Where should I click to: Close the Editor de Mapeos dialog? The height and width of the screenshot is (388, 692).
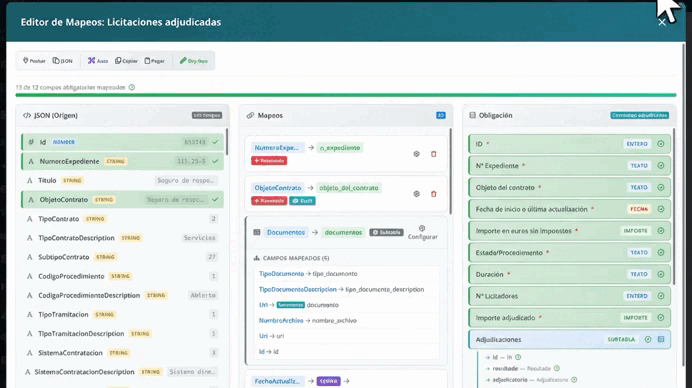coord(662,22)
